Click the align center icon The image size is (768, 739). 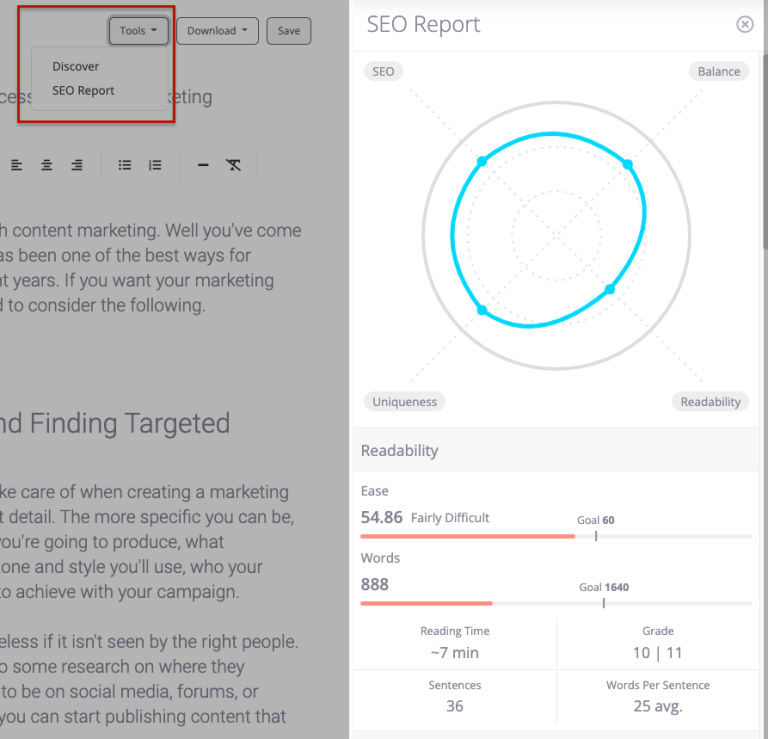point(47,165)
